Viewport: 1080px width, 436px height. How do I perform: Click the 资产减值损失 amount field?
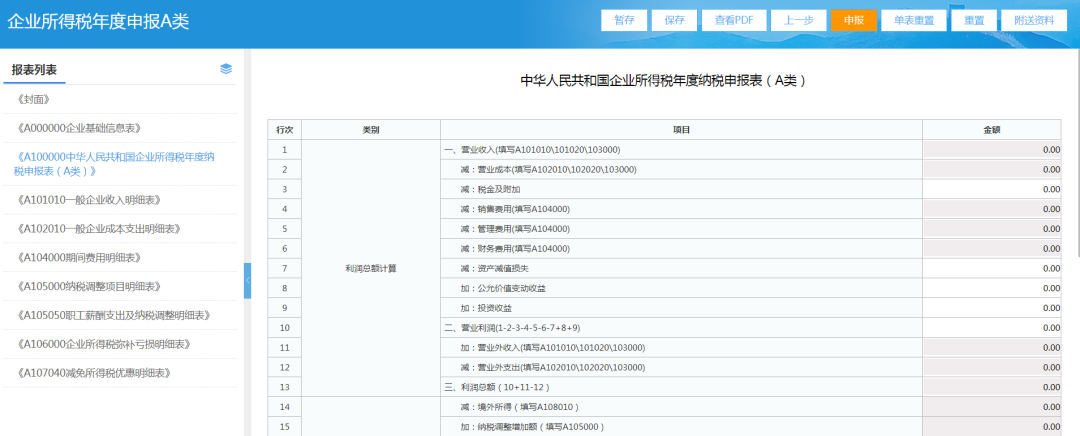(991, 268)
